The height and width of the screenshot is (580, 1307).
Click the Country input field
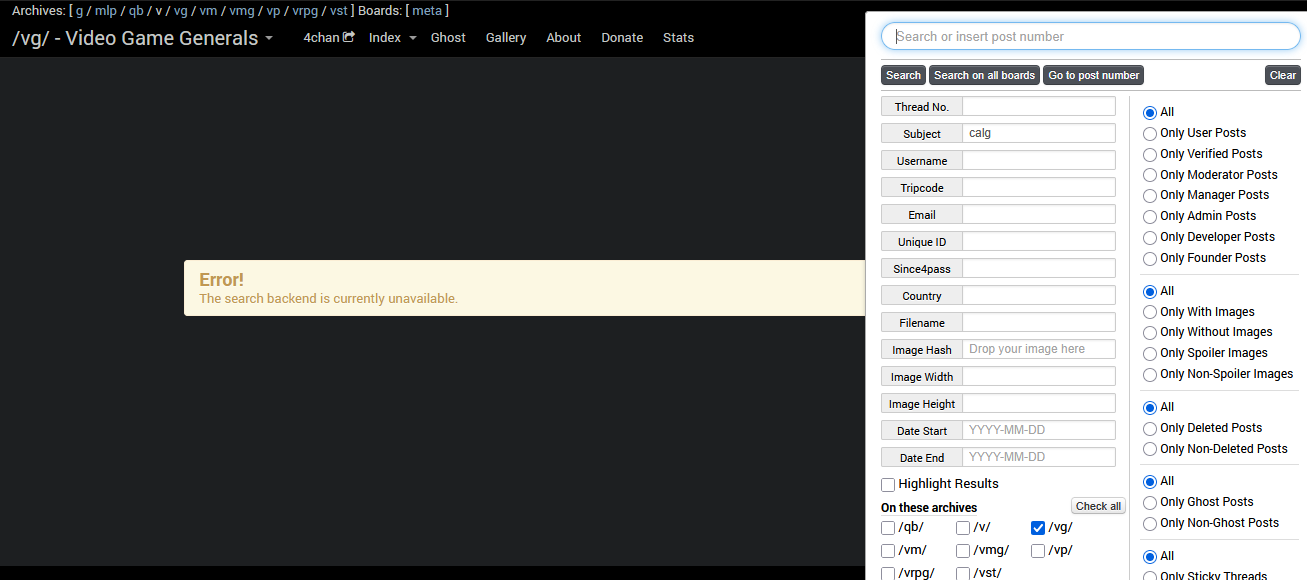click(x=1038, y=295)
